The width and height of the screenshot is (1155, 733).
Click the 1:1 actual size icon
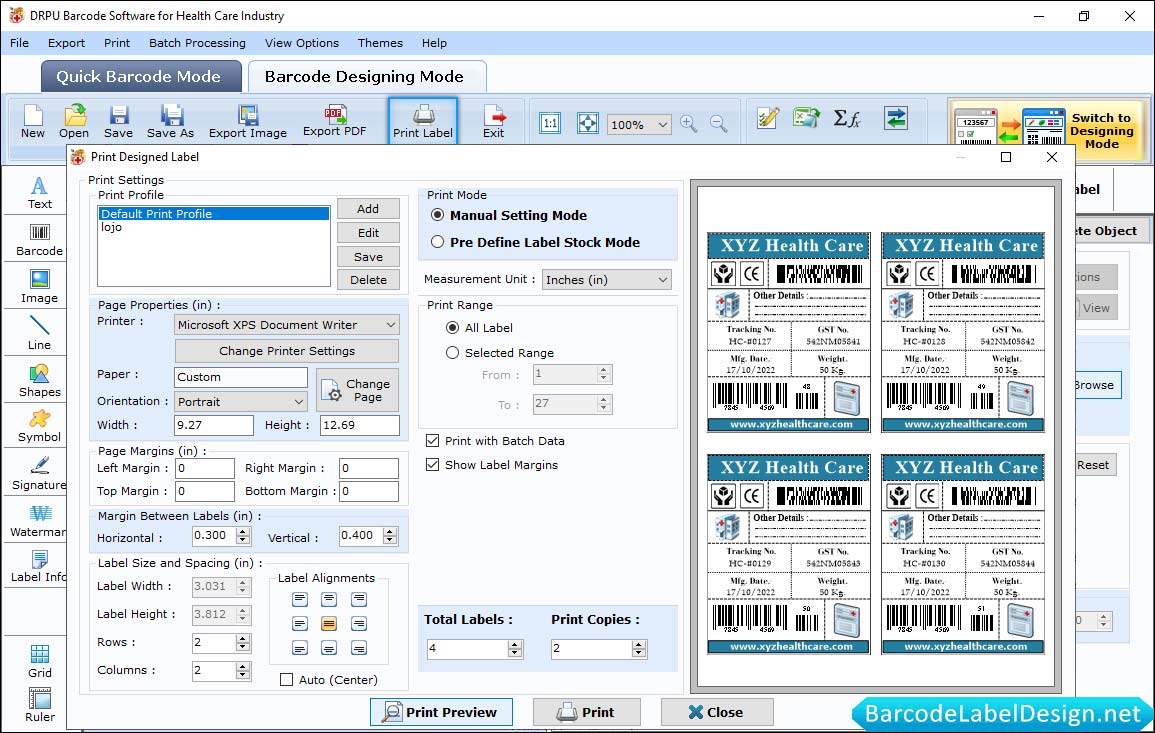pyautogui.click(x=550, y=123)
